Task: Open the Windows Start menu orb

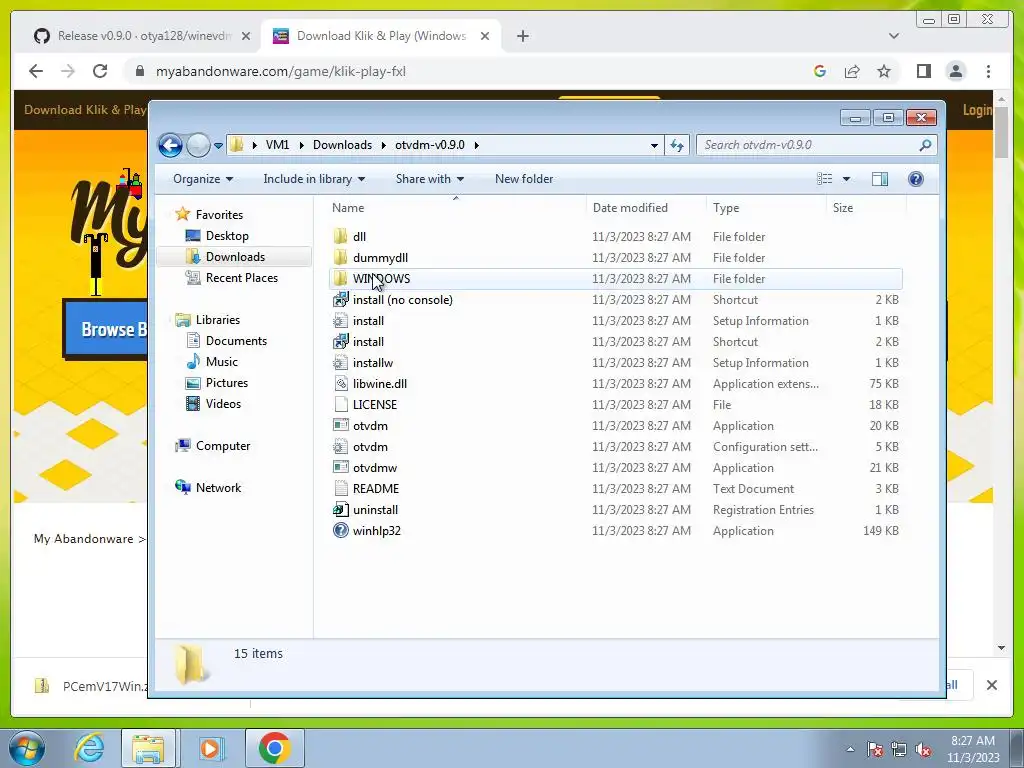Action: click(x=26, y=748)
